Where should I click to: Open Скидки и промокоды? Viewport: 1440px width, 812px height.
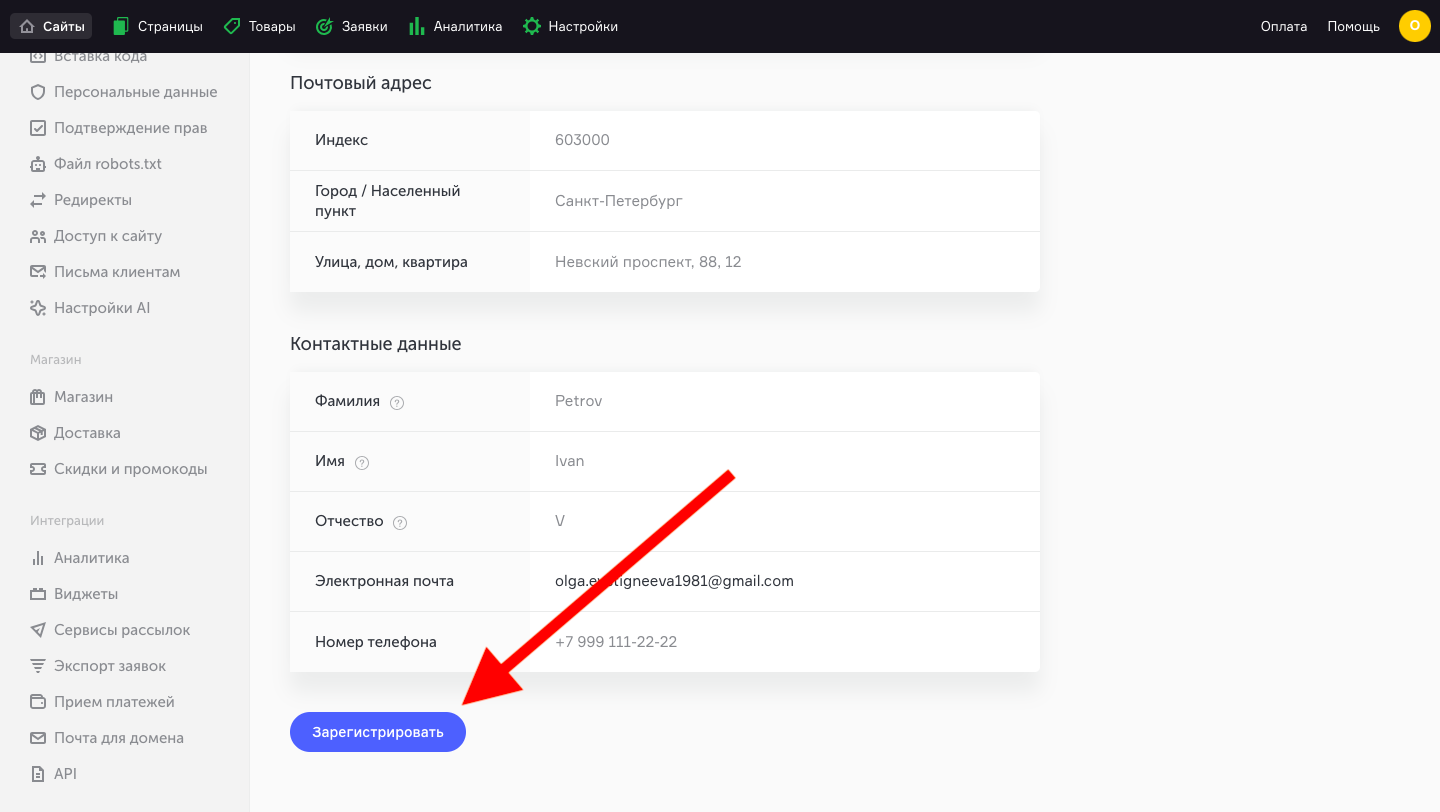[x=131, y=469]
